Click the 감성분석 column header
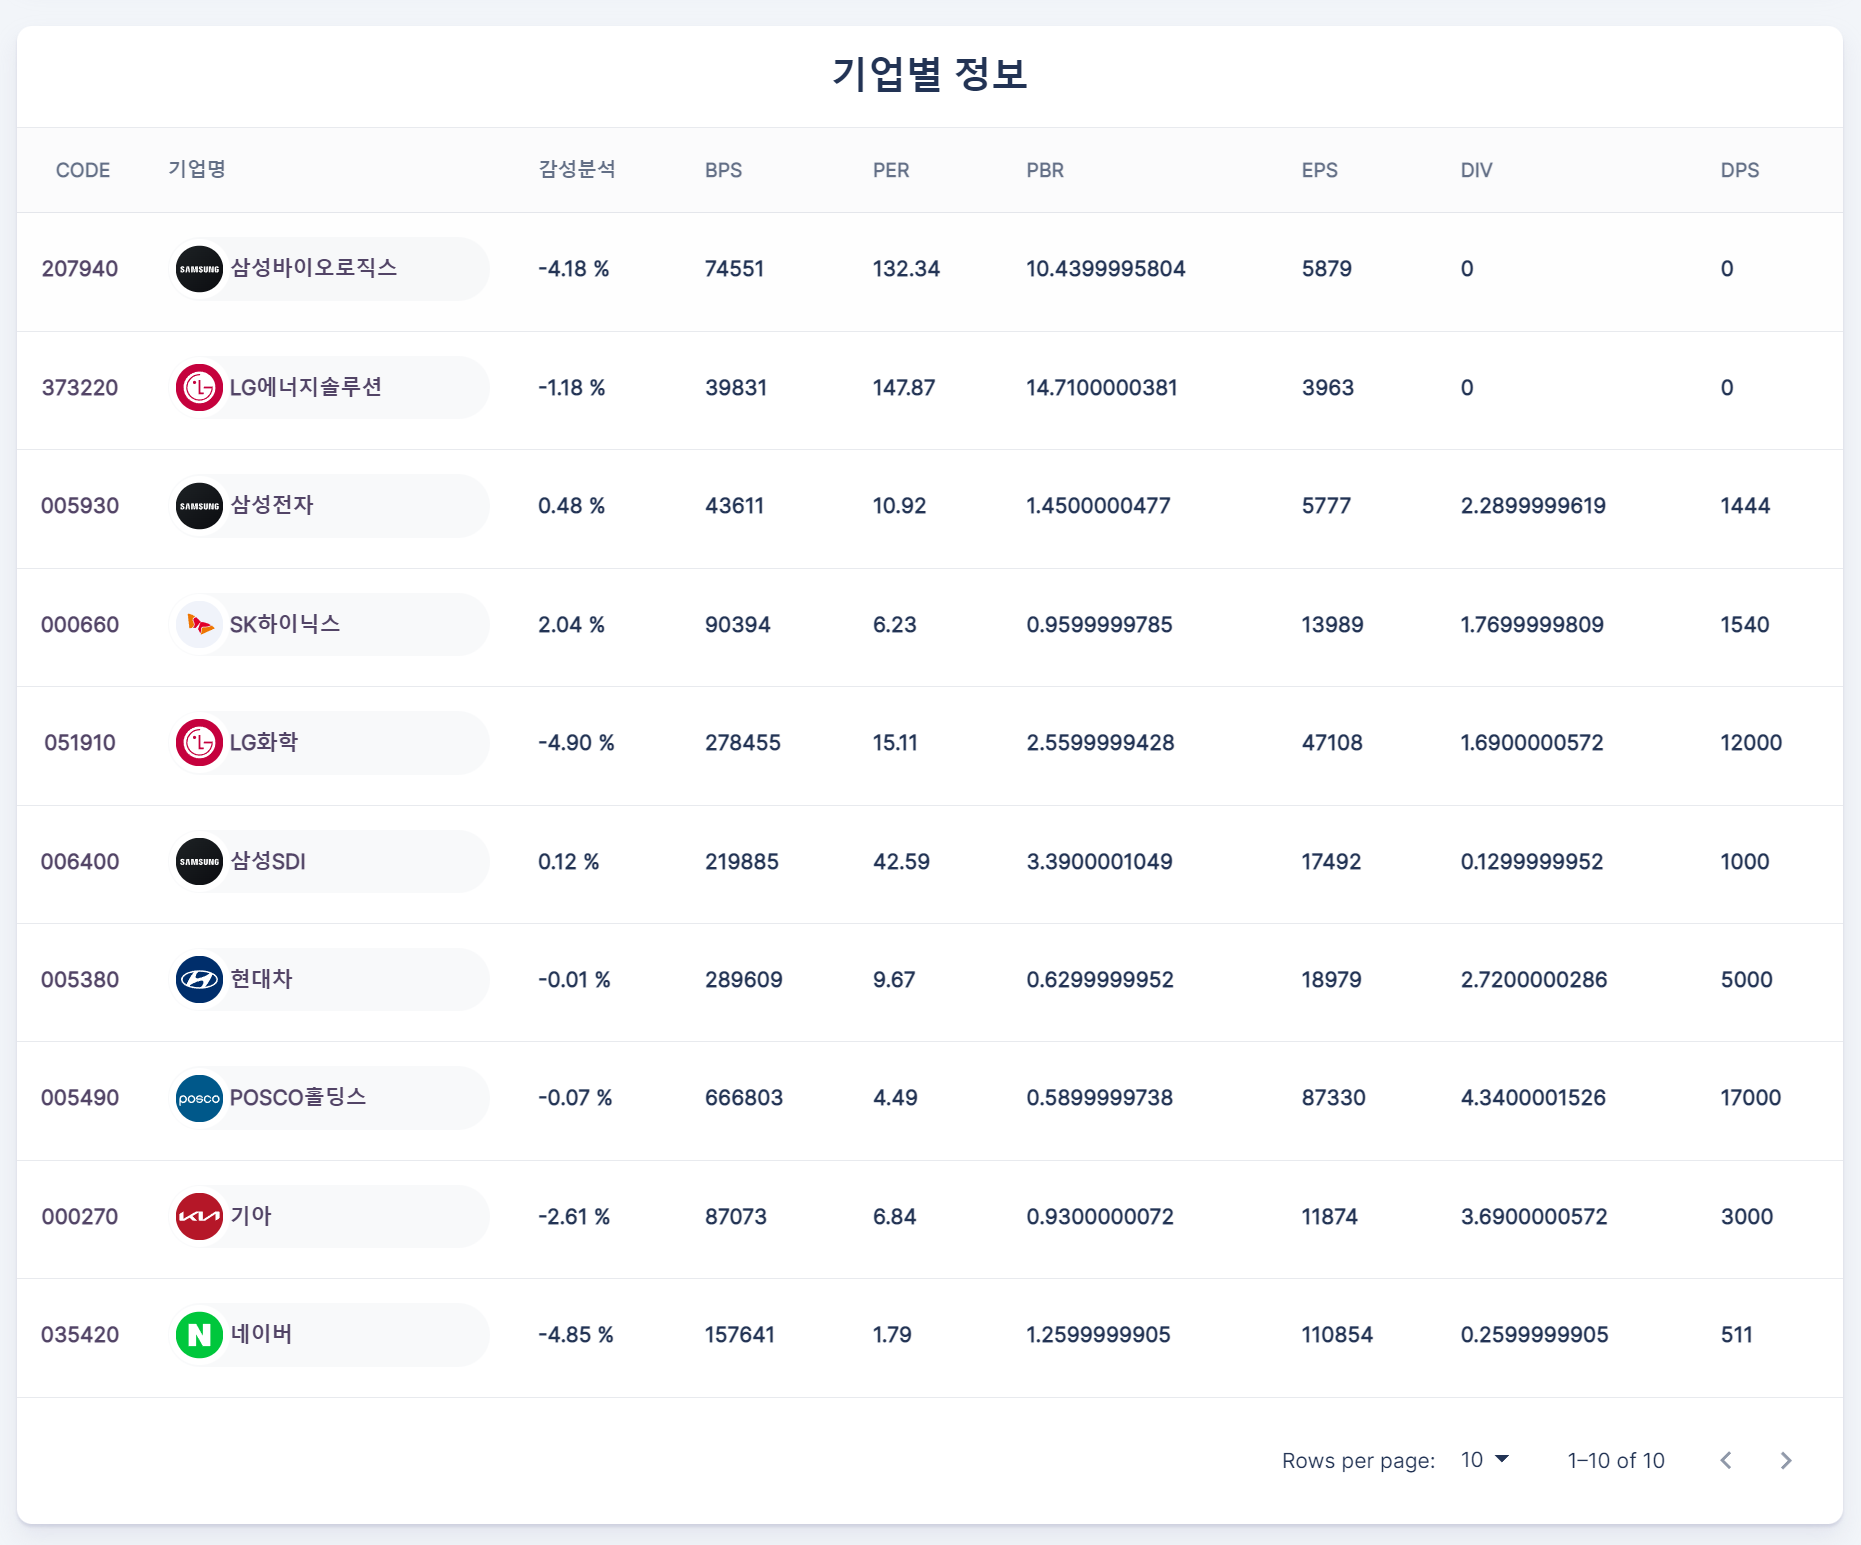This screenshot has width=1861, height=1545. click(577, 170)
